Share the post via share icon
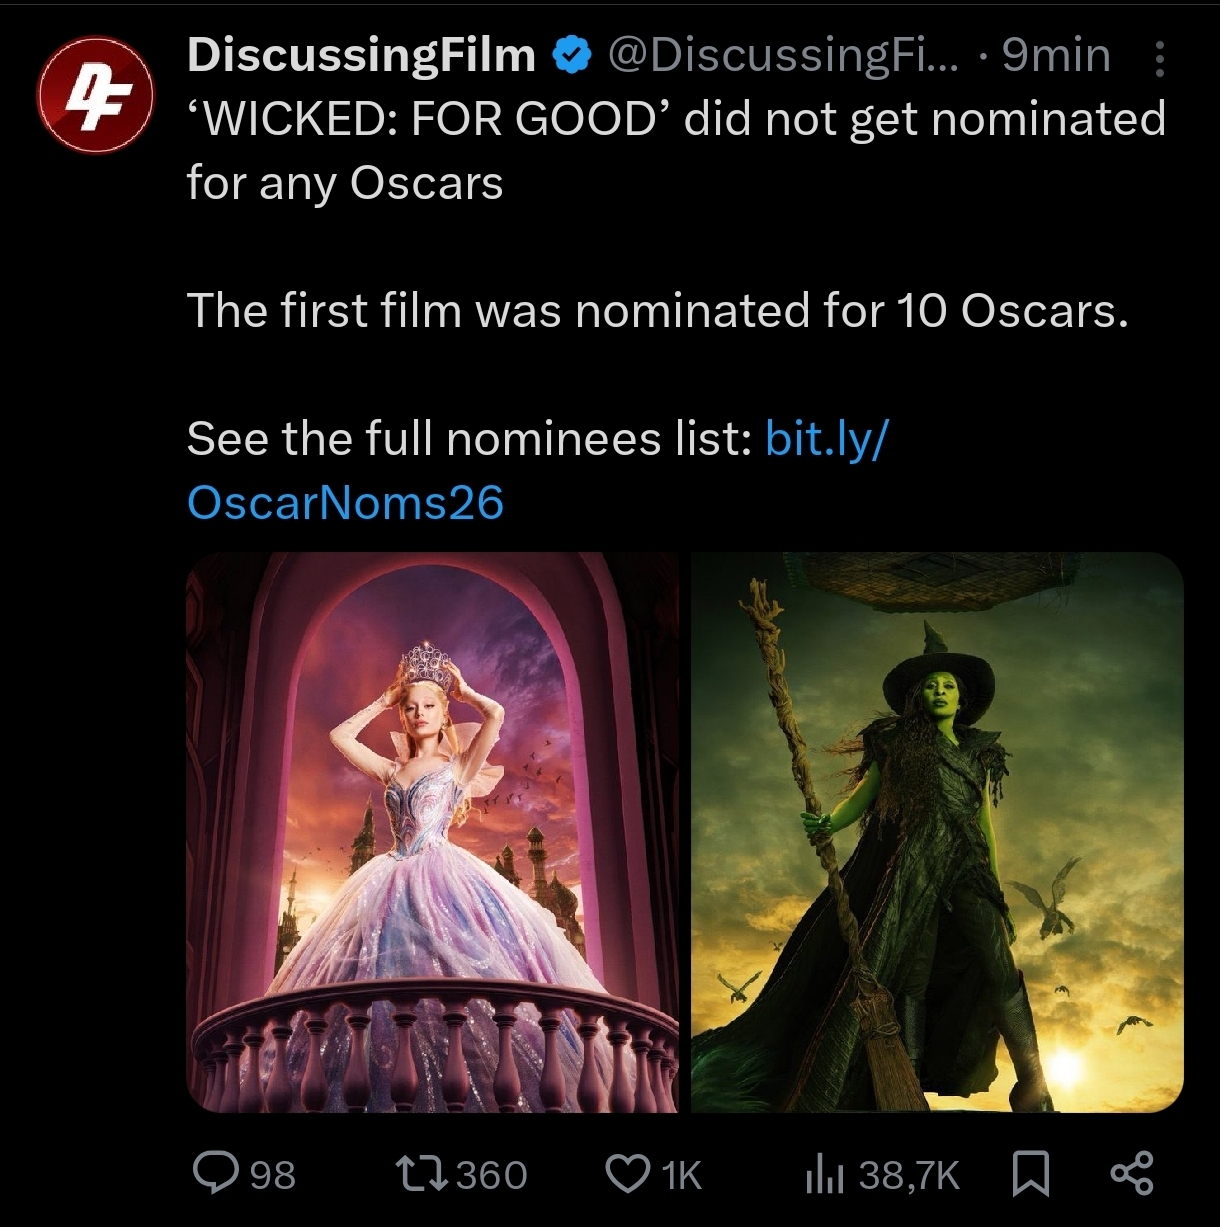The width and height of the screenshot is (1220, 1227). [x=1132, y=1173]
